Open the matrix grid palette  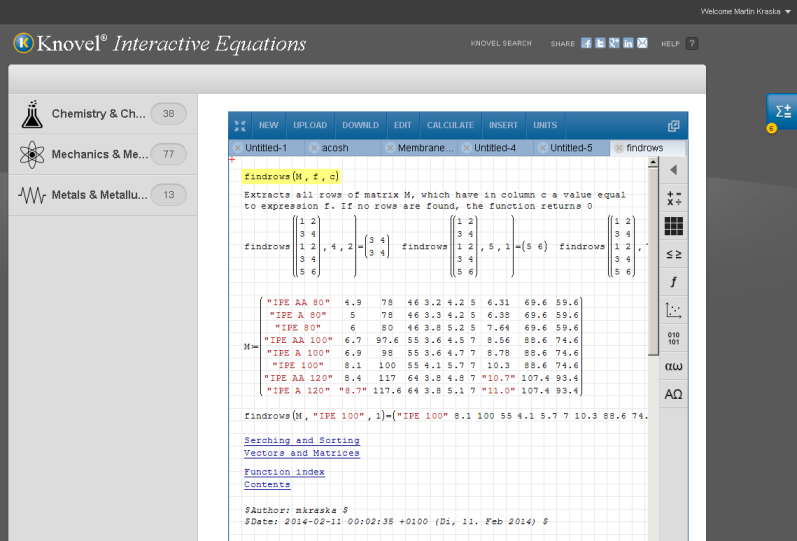pos(673,226)
